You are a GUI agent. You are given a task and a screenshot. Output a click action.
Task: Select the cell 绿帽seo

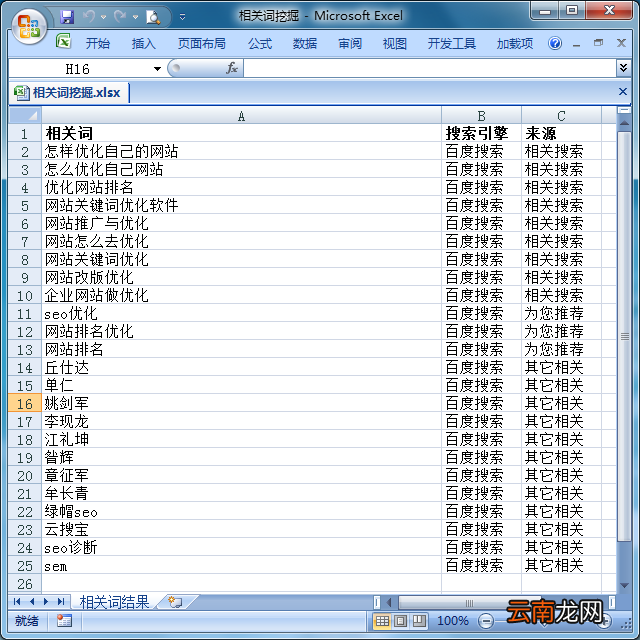[x=241, y=511]
